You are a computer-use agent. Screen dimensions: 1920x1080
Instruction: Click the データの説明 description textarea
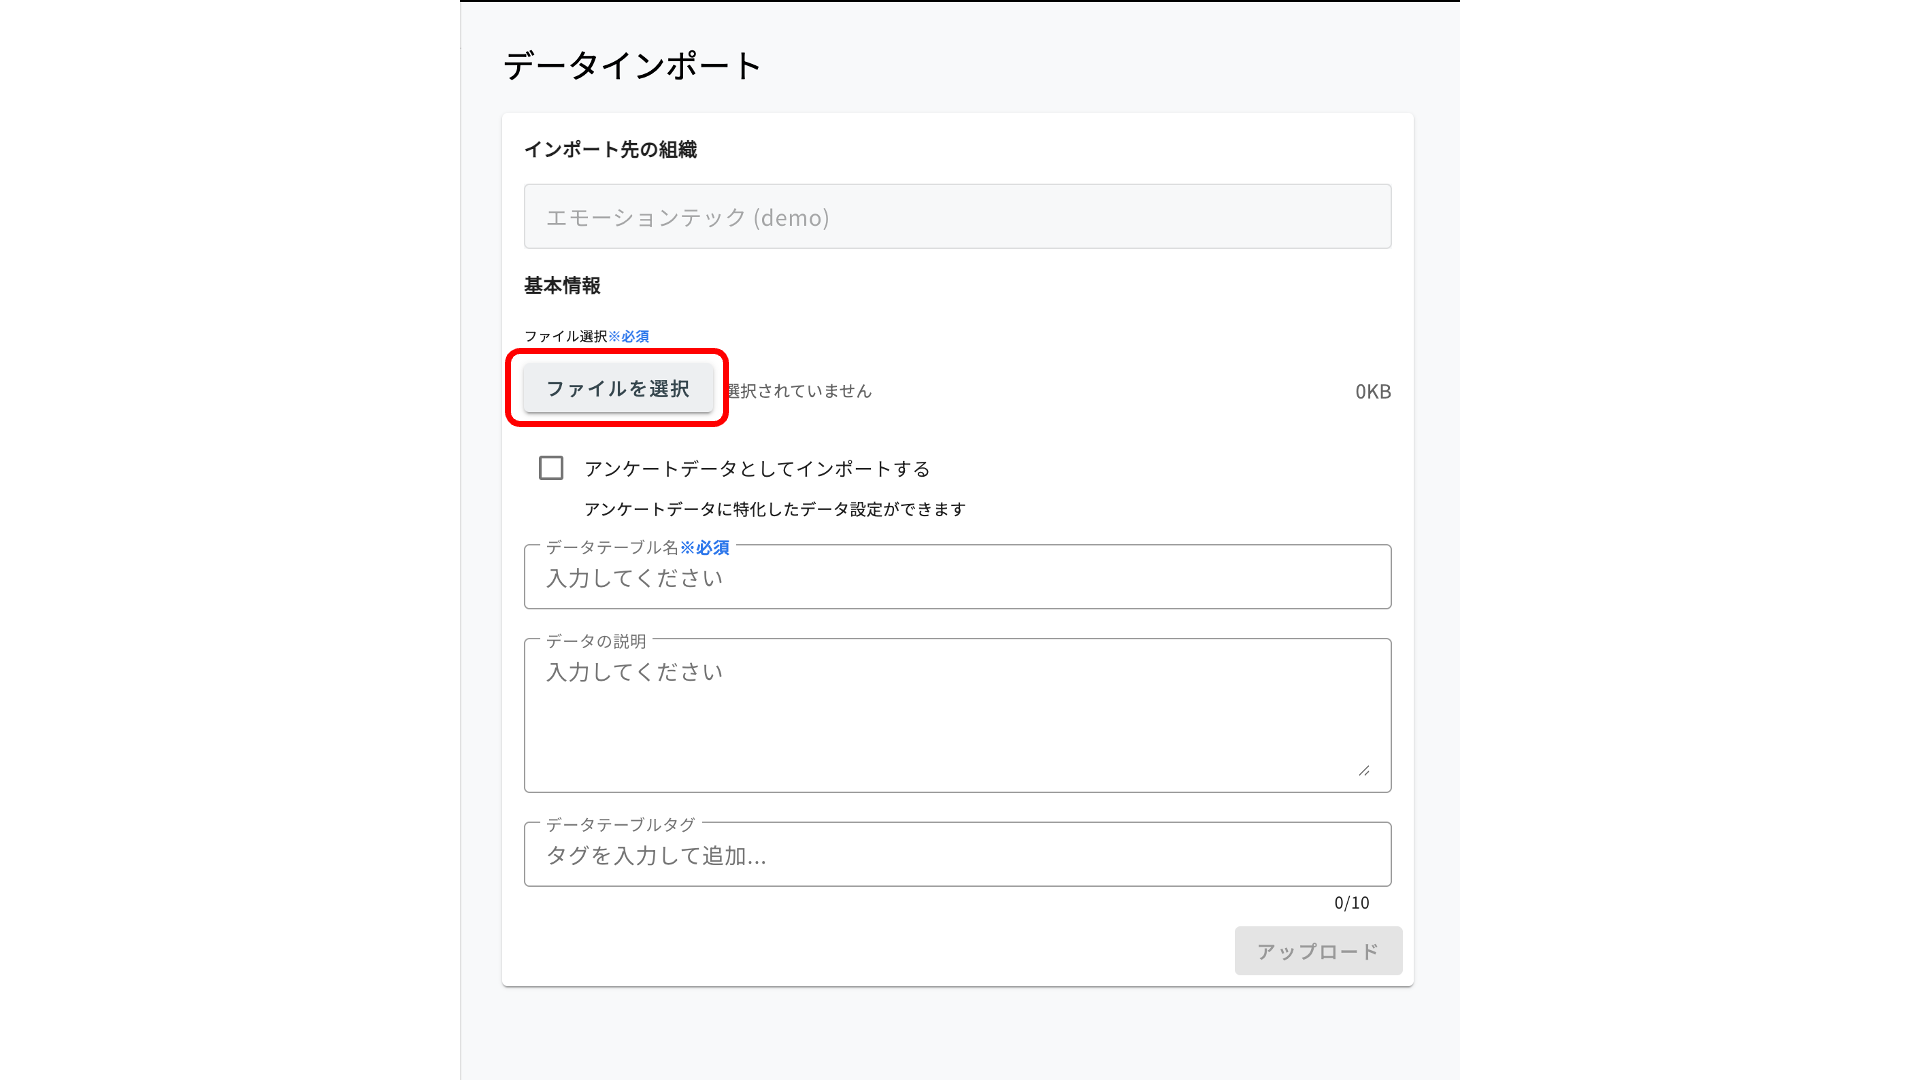[x=957, y=700]
